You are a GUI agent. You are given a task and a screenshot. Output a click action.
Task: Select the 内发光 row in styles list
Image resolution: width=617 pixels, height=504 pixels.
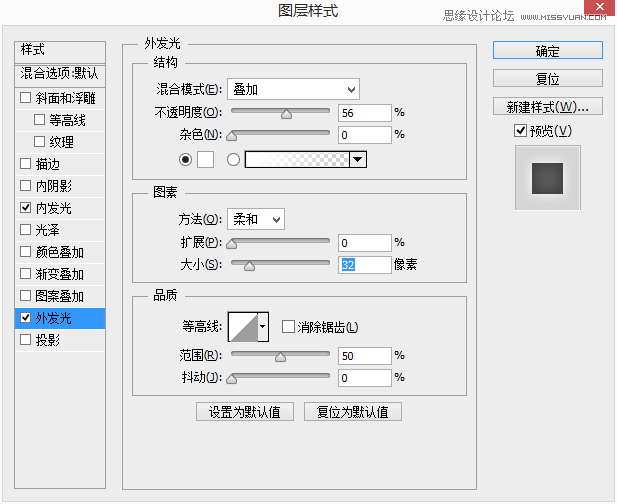pyautogui.click(x=60, y=208)
